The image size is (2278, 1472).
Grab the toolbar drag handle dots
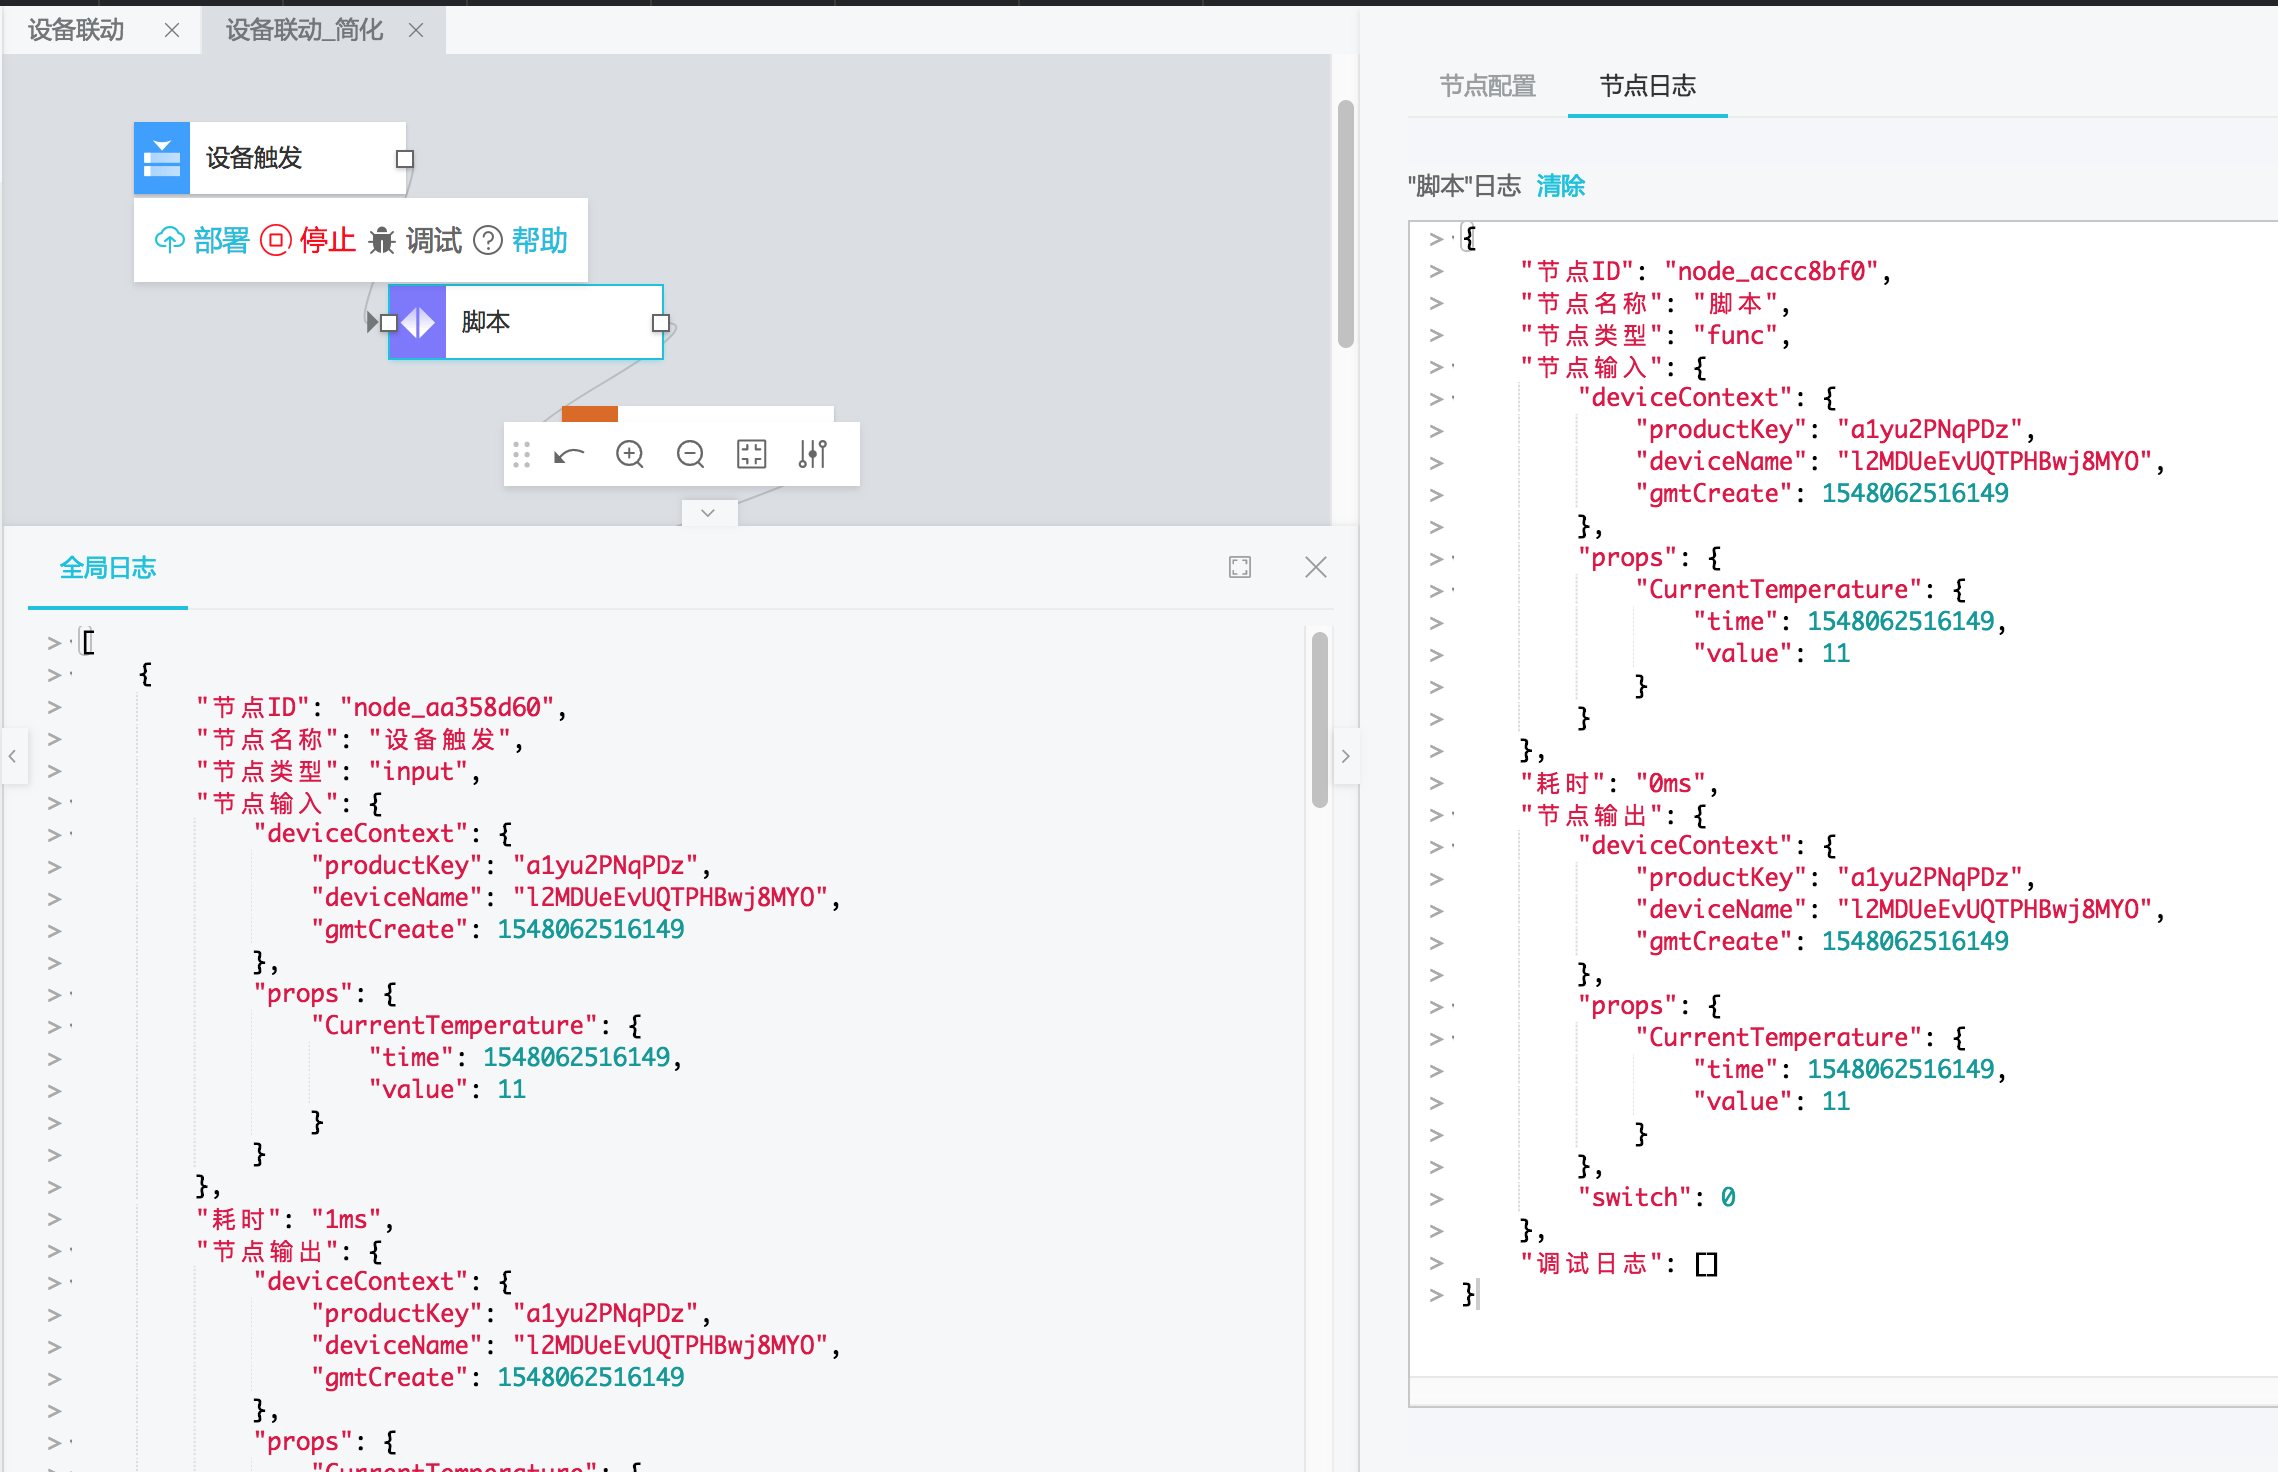(521, 455)
